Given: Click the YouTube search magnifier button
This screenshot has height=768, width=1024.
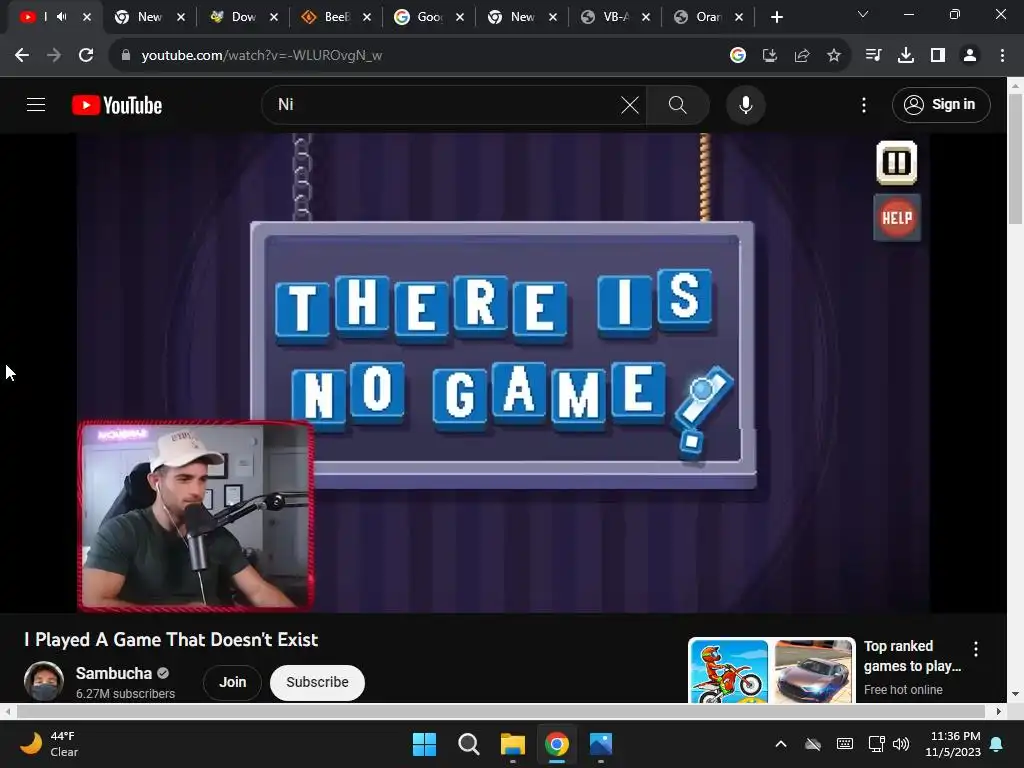Looking at the screenshot, I should pos(677,104).
